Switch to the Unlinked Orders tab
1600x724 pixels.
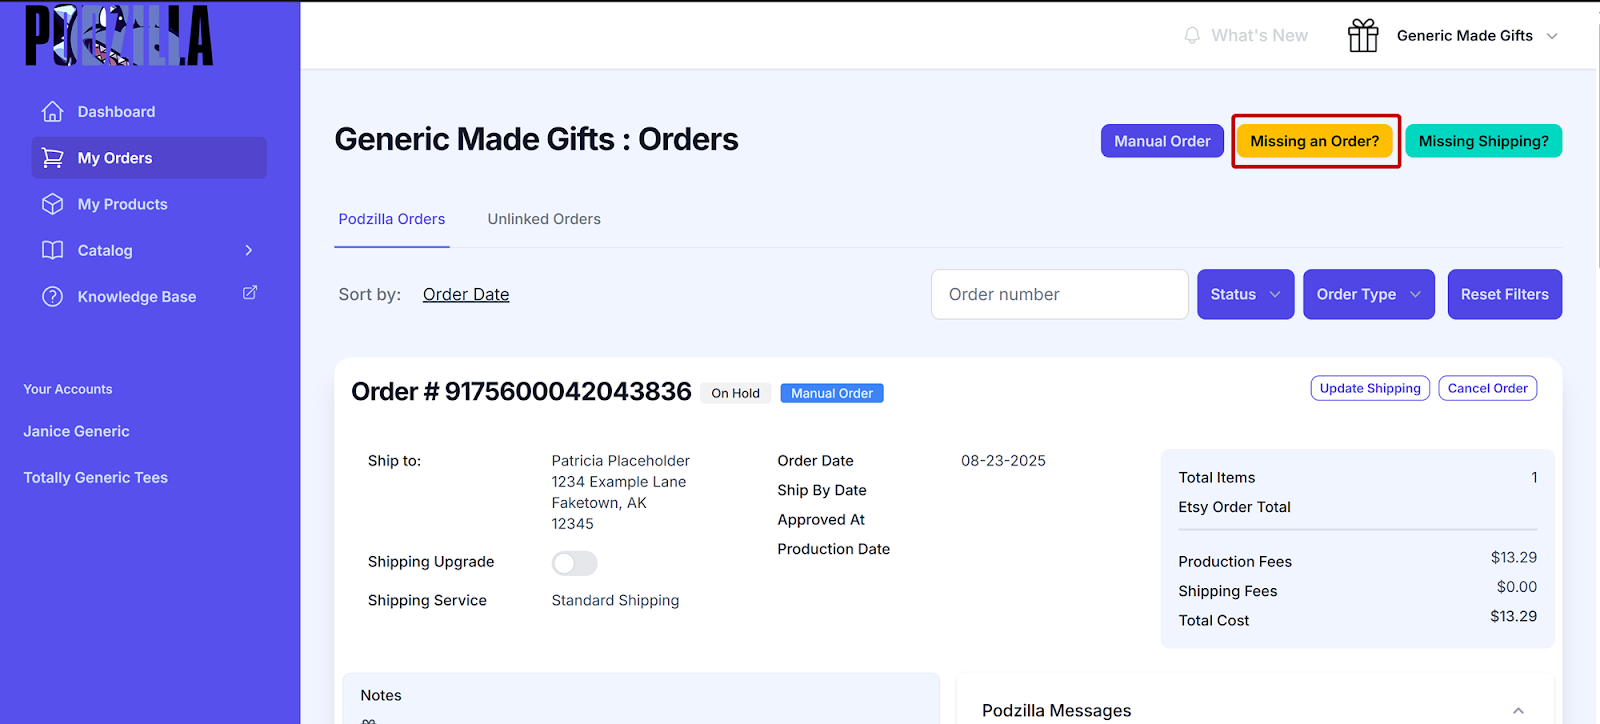pos(544,219)
